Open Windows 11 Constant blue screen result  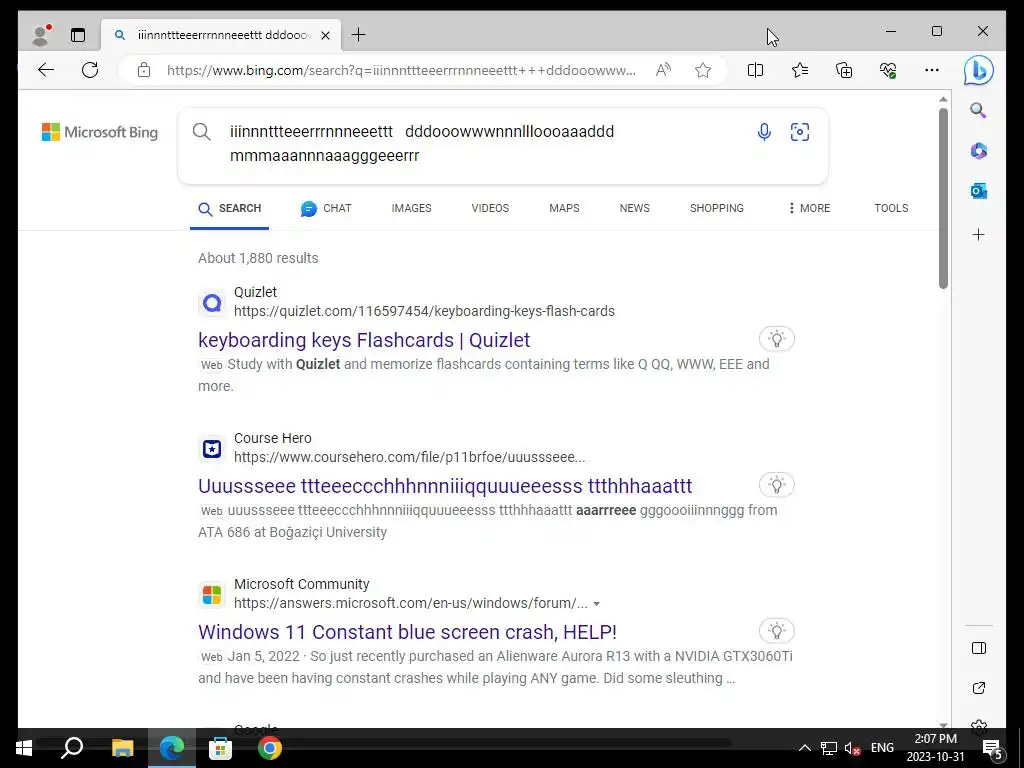tap(407, 632)
